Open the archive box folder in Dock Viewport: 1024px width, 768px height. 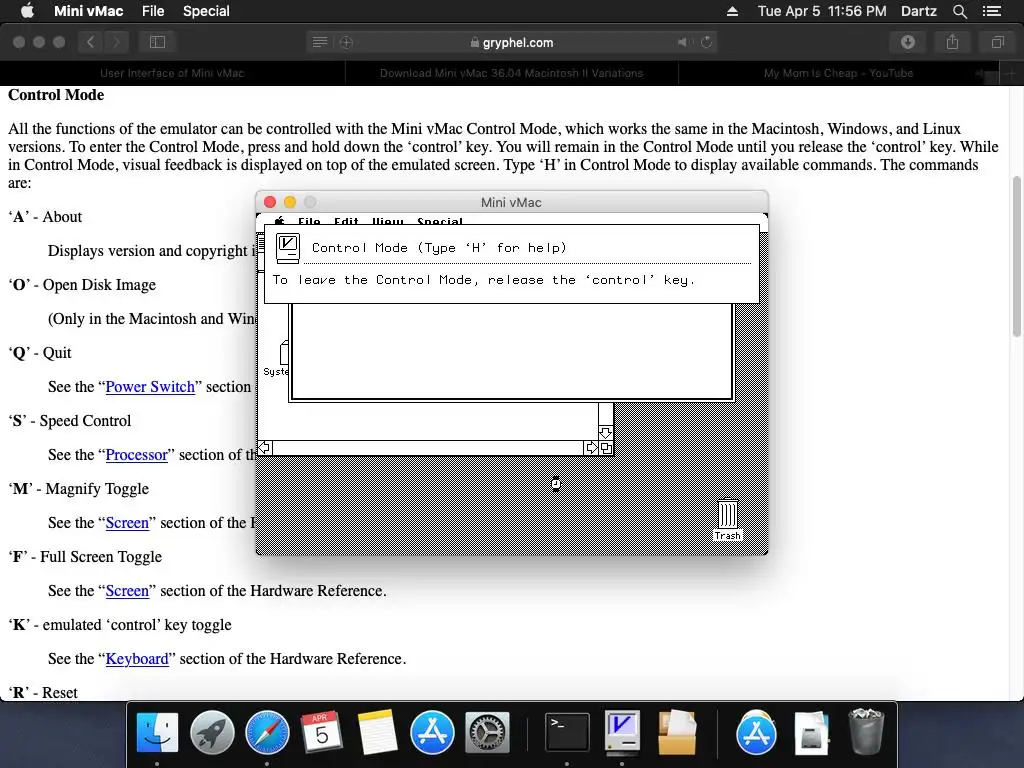(x=677, y=731)
